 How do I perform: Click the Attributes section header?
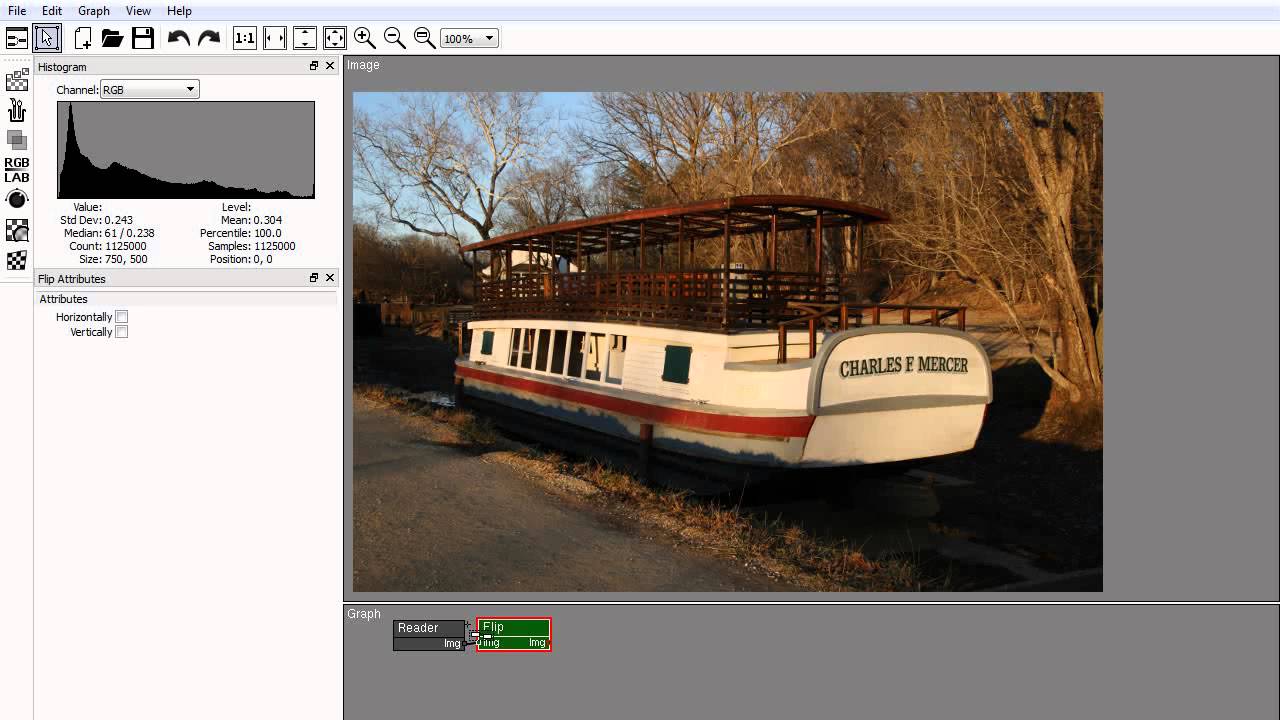(x=186, y=299)
